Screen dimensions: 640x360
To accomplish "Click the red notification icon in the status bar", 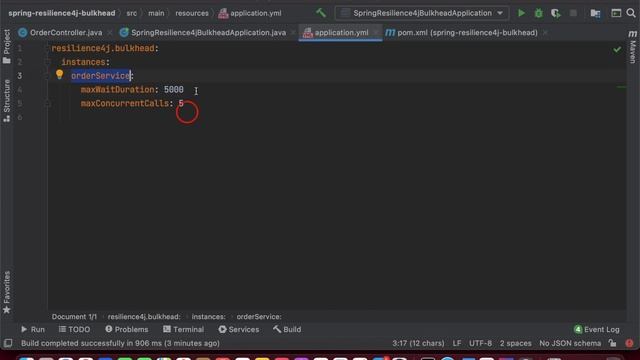I will point(629,343).
